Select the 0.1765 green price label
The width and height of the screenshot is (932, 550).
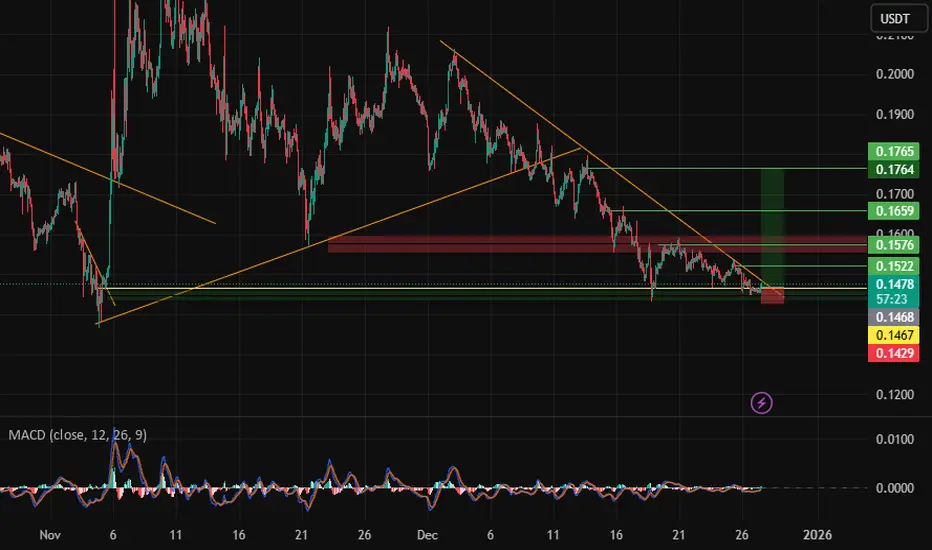(x=893, y=152)
